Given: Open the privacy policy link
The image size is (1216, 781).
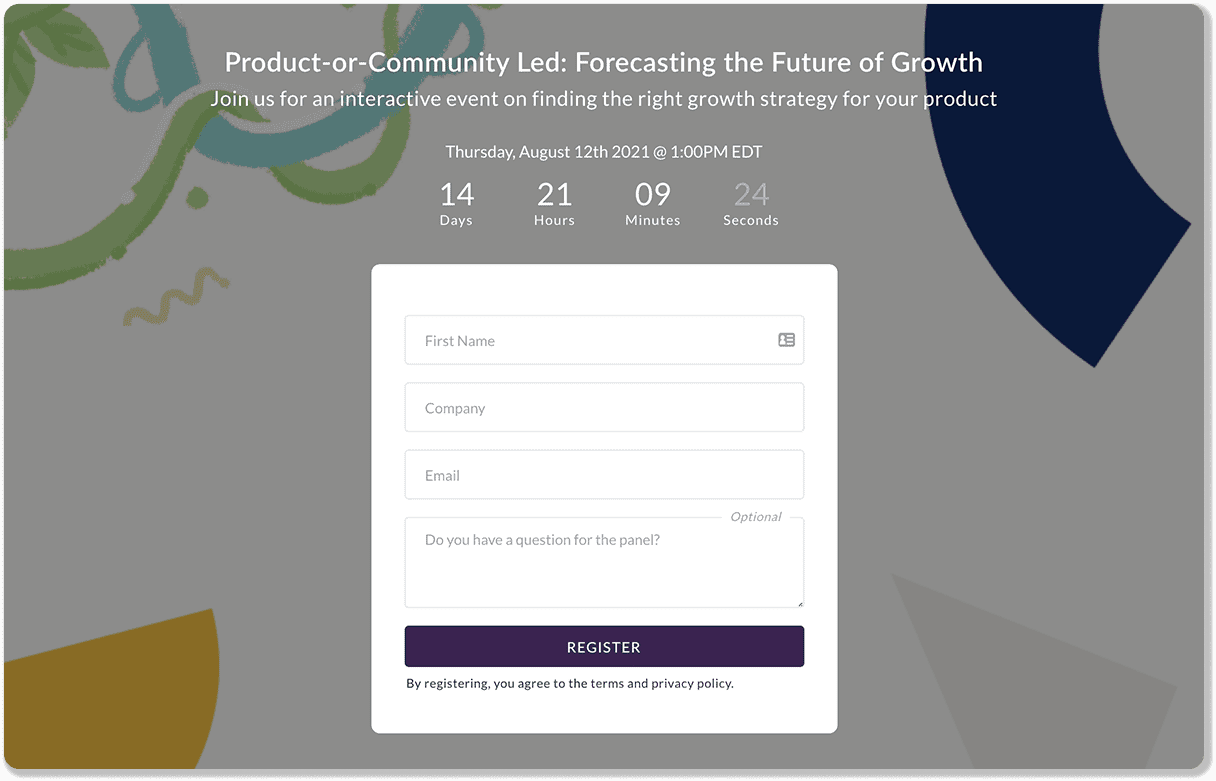Looking at the screenshot, I should (x=691, y=684).
